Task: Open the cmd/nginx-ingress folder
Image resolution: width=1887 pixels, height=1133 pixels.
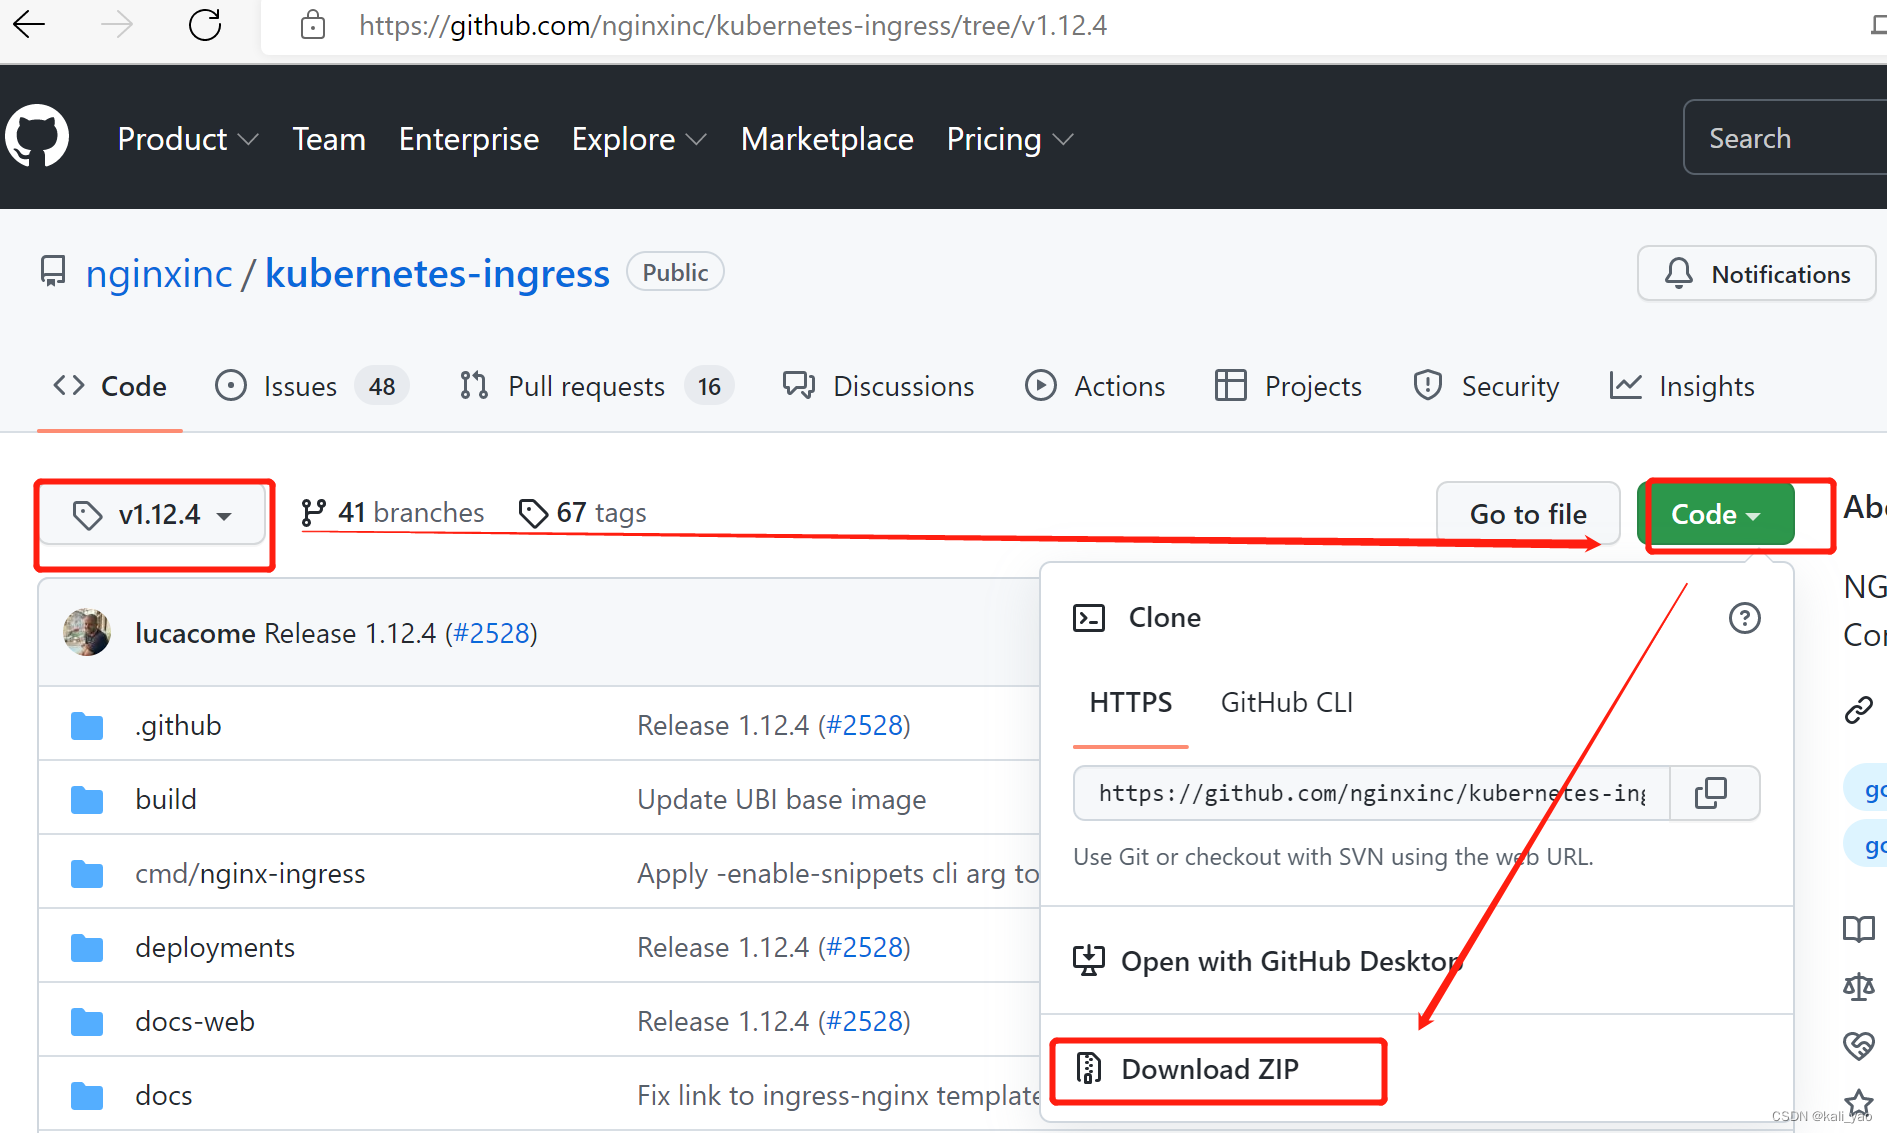Action: [x=250, y=874]
